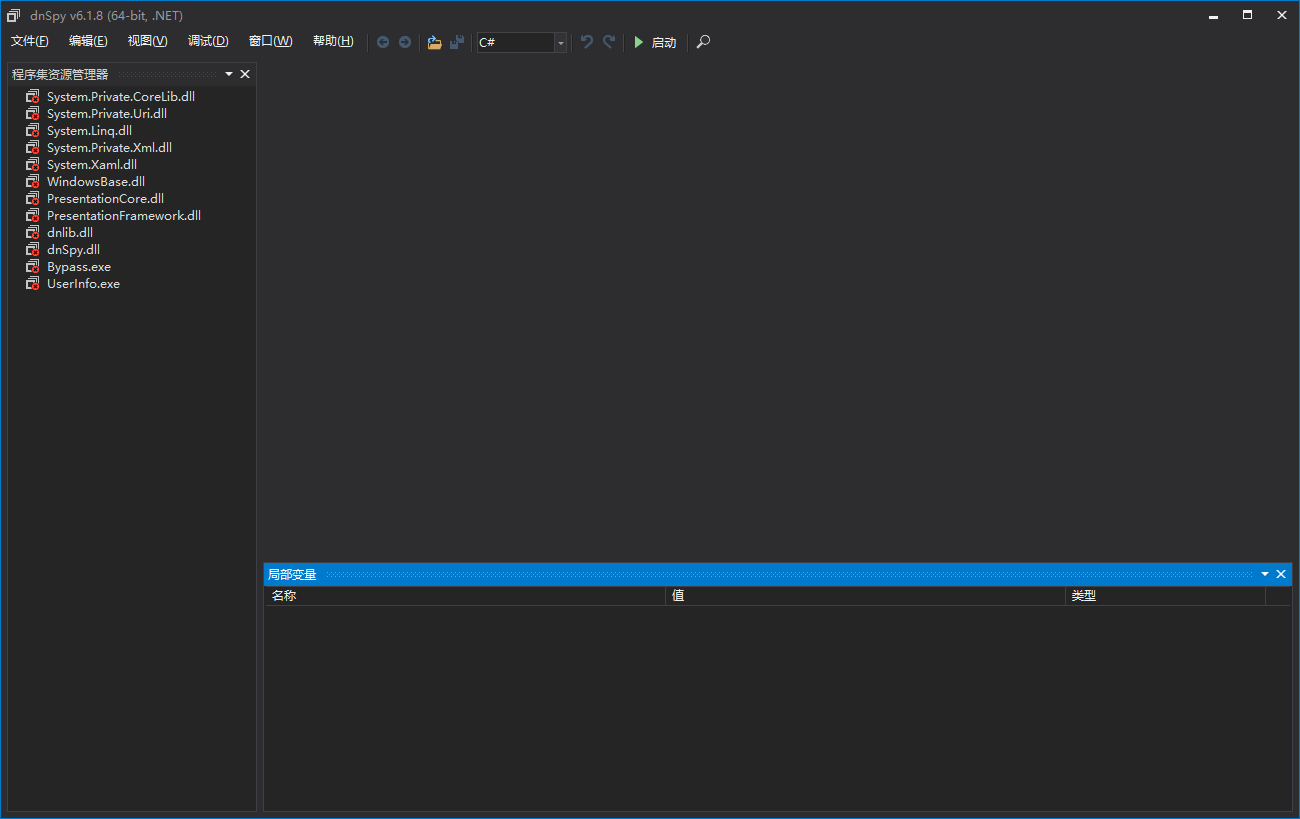This screenshot has height=819, width=1300.
Task: Select System.Private.Xml.dll in the tree
Action: point(109,148)
